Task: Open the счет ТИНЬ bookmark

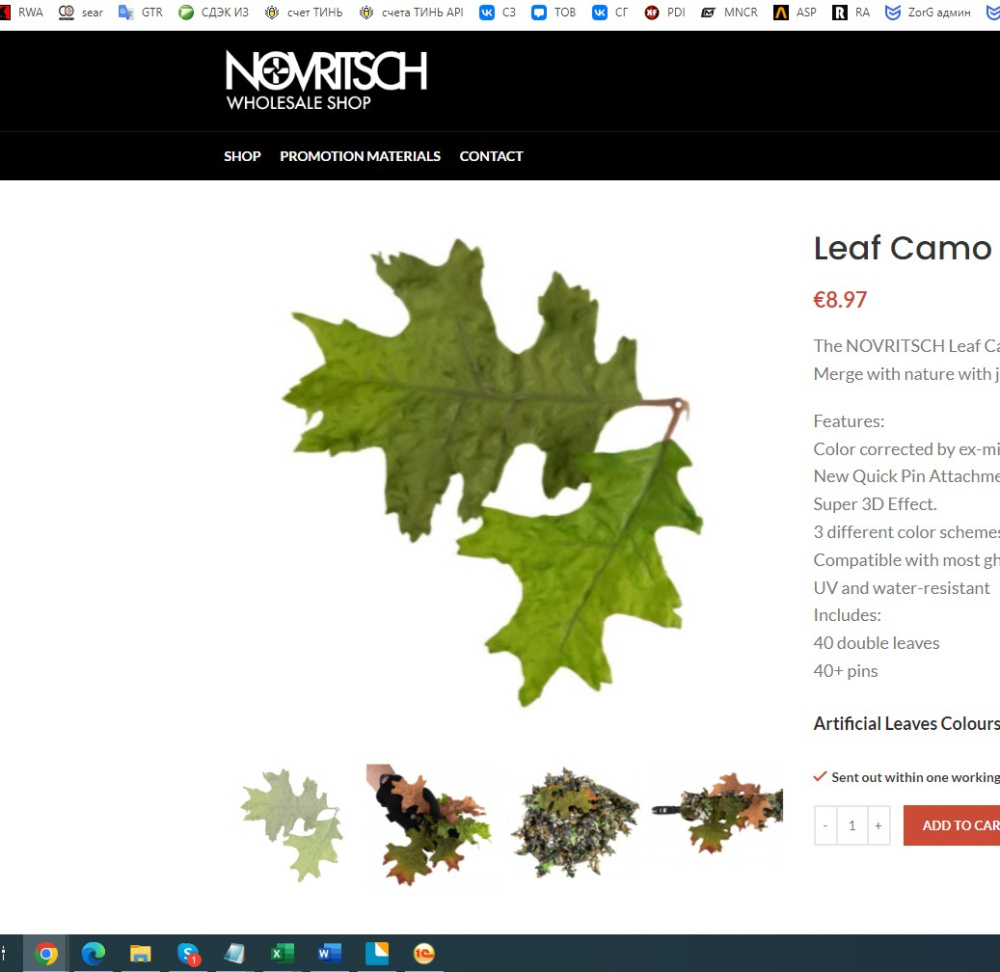Action: [x=304, y=12]
